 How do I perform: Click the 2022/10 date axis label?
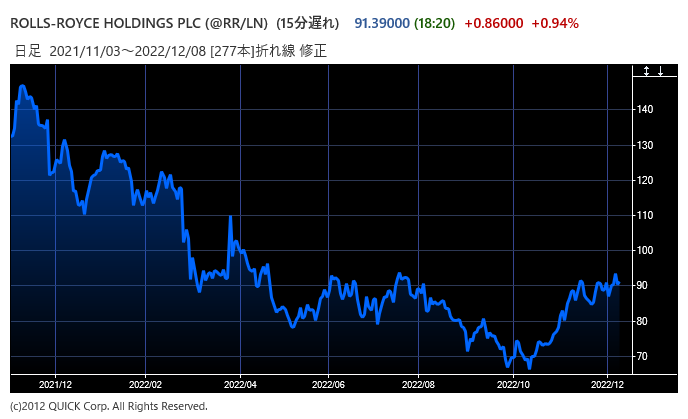pos(513,385)
